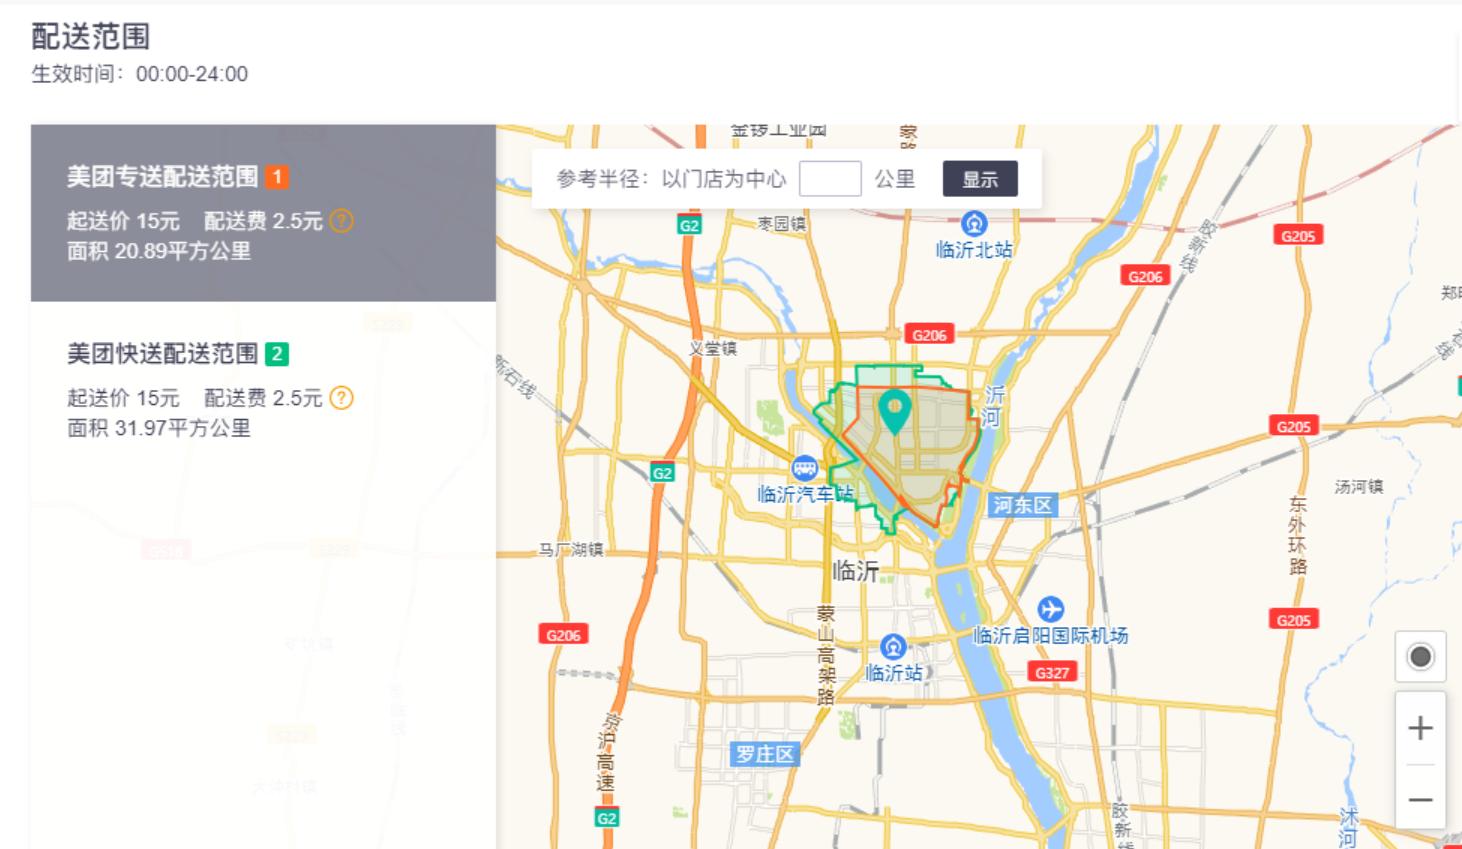Click the airplane icon at 临沂启阳国际机场
The width and height of the screenshot is (1462, 849).
pyautogui.click(x=1052, y=609)
